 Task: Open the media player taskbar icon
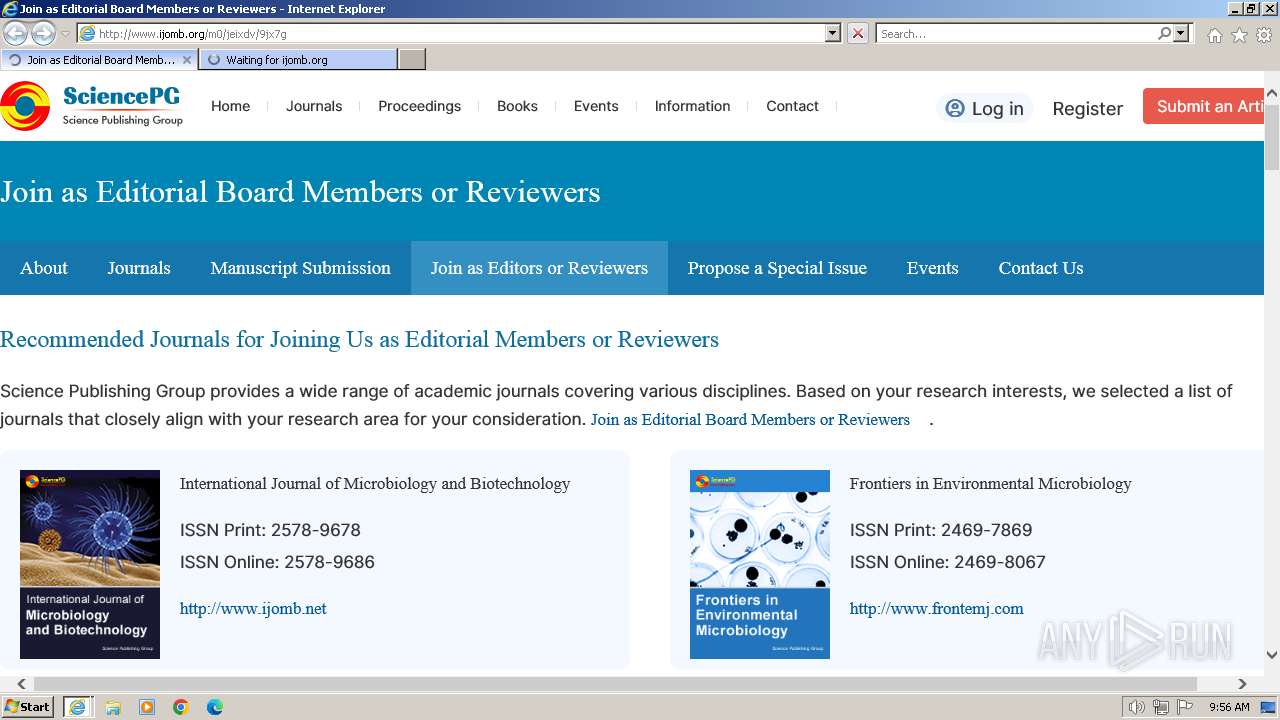pos(147,707)
